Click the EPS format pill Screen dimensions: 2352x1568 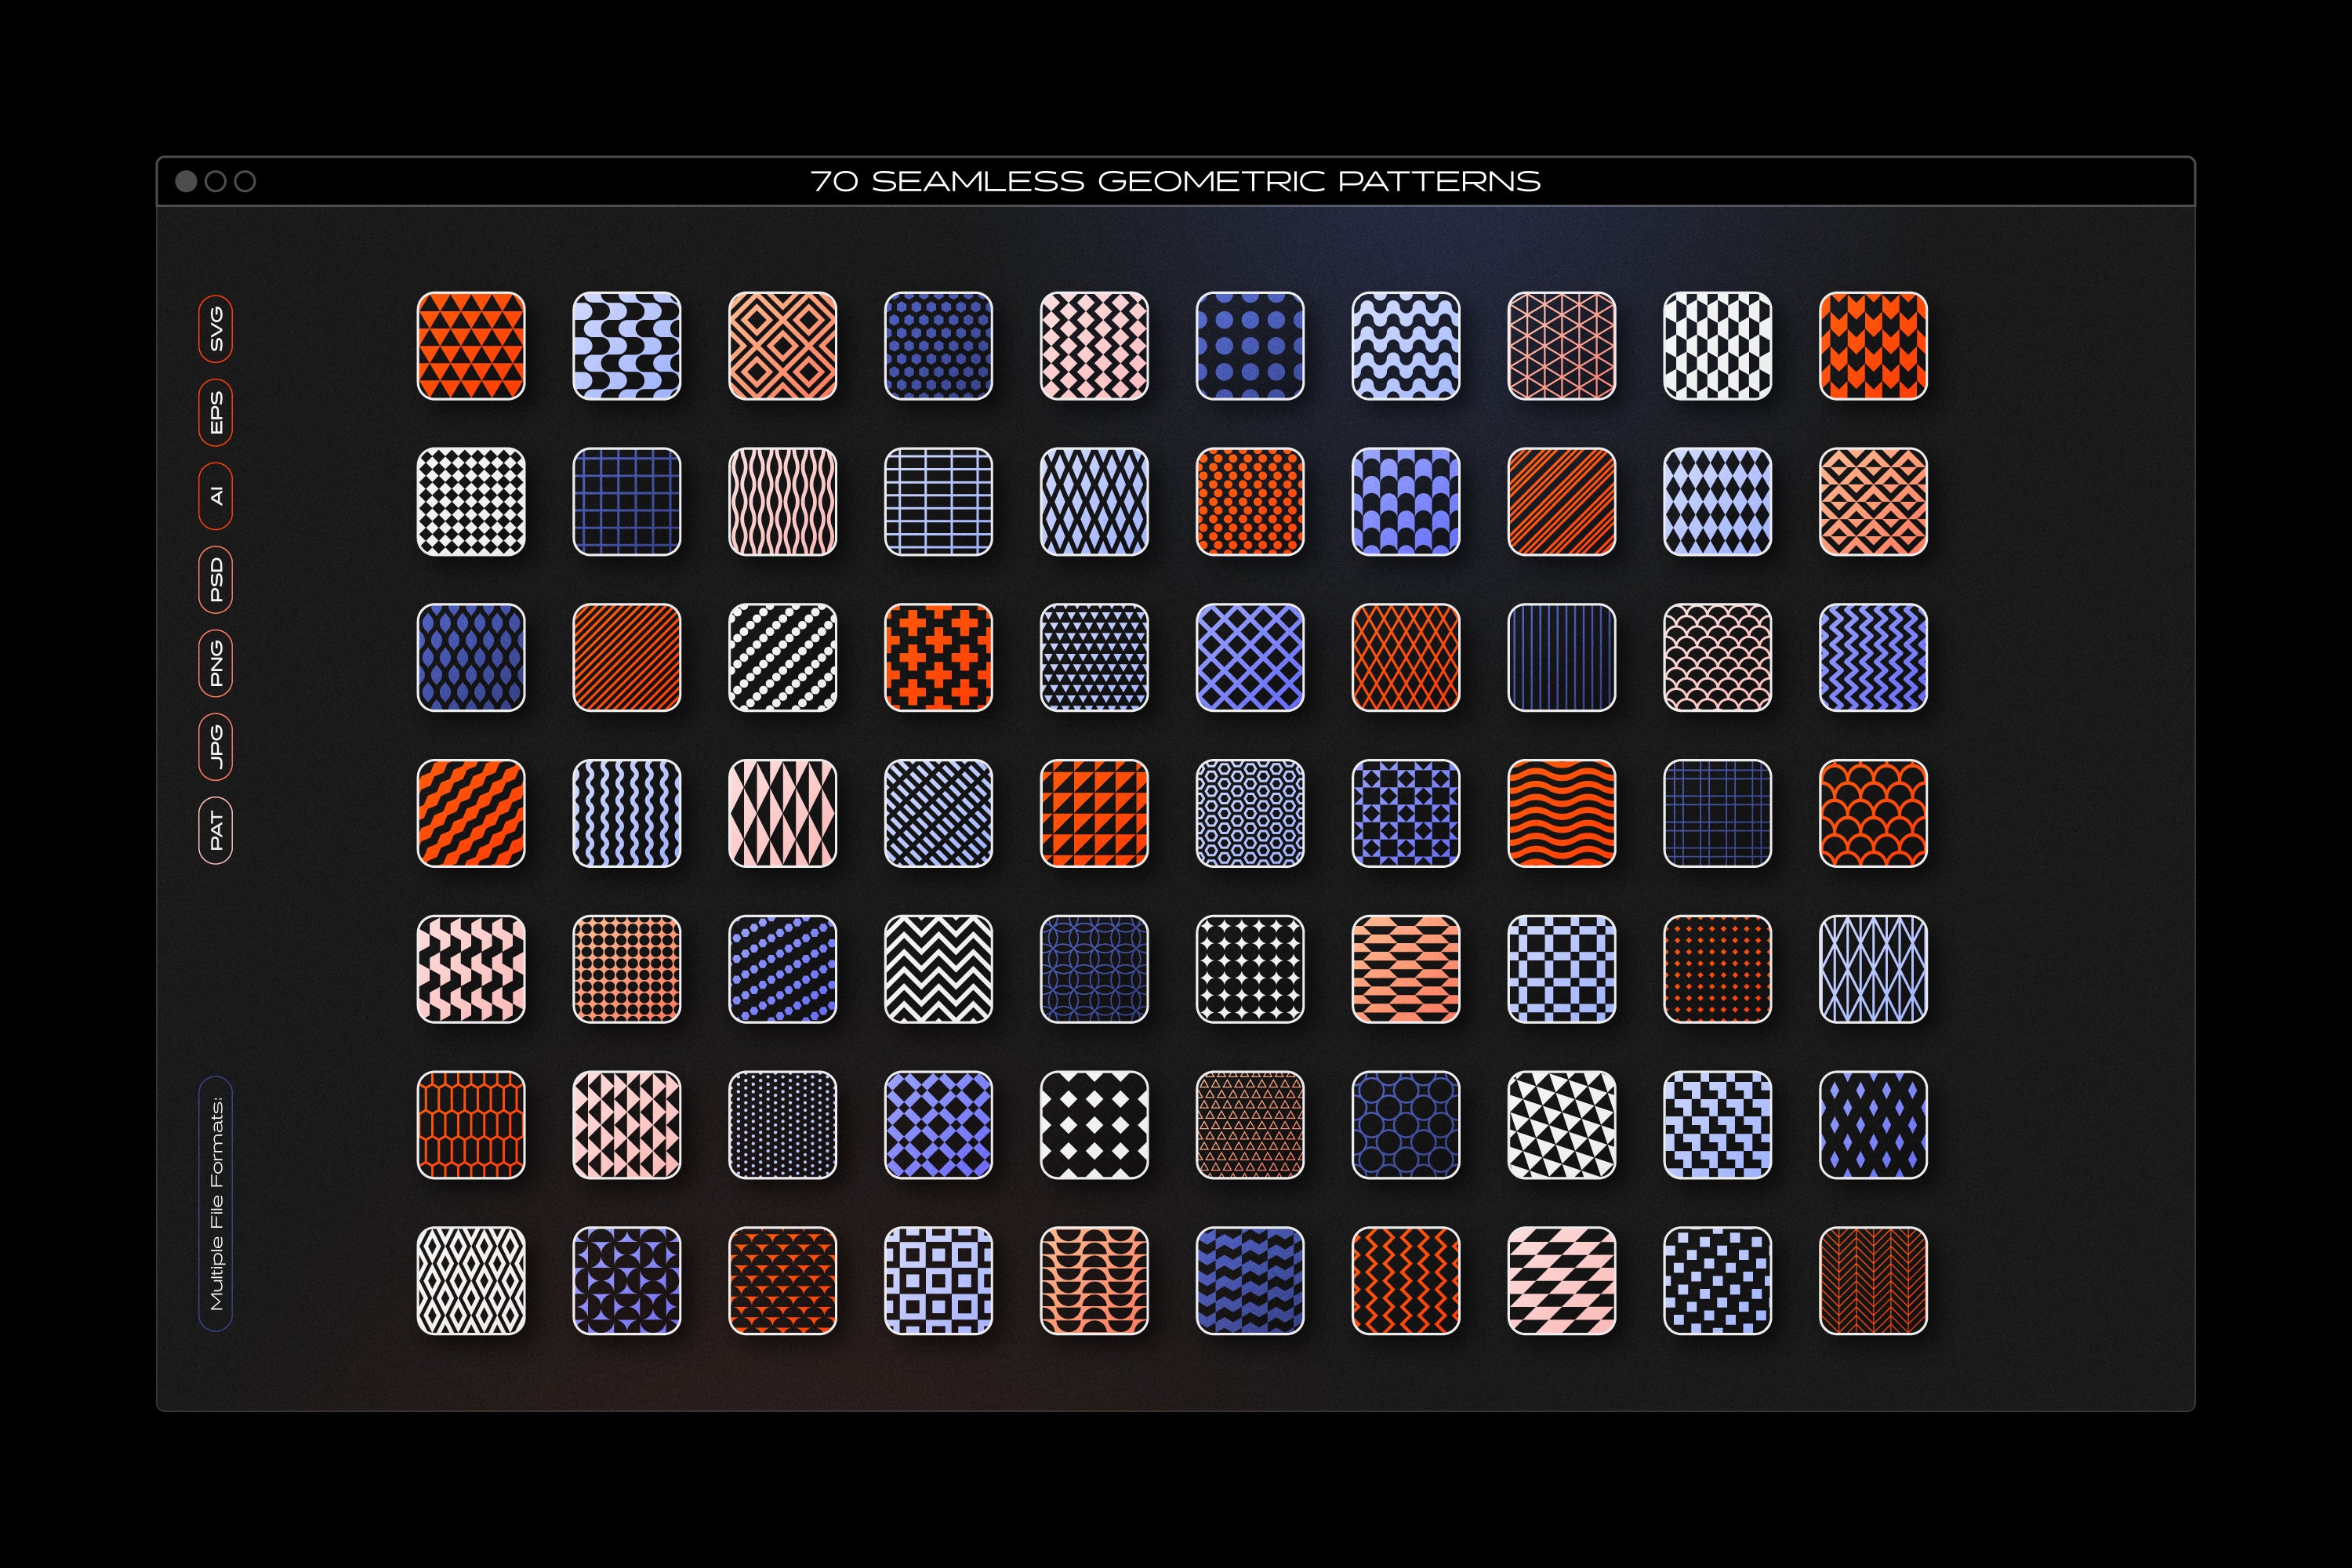click(x=216, y=412)
